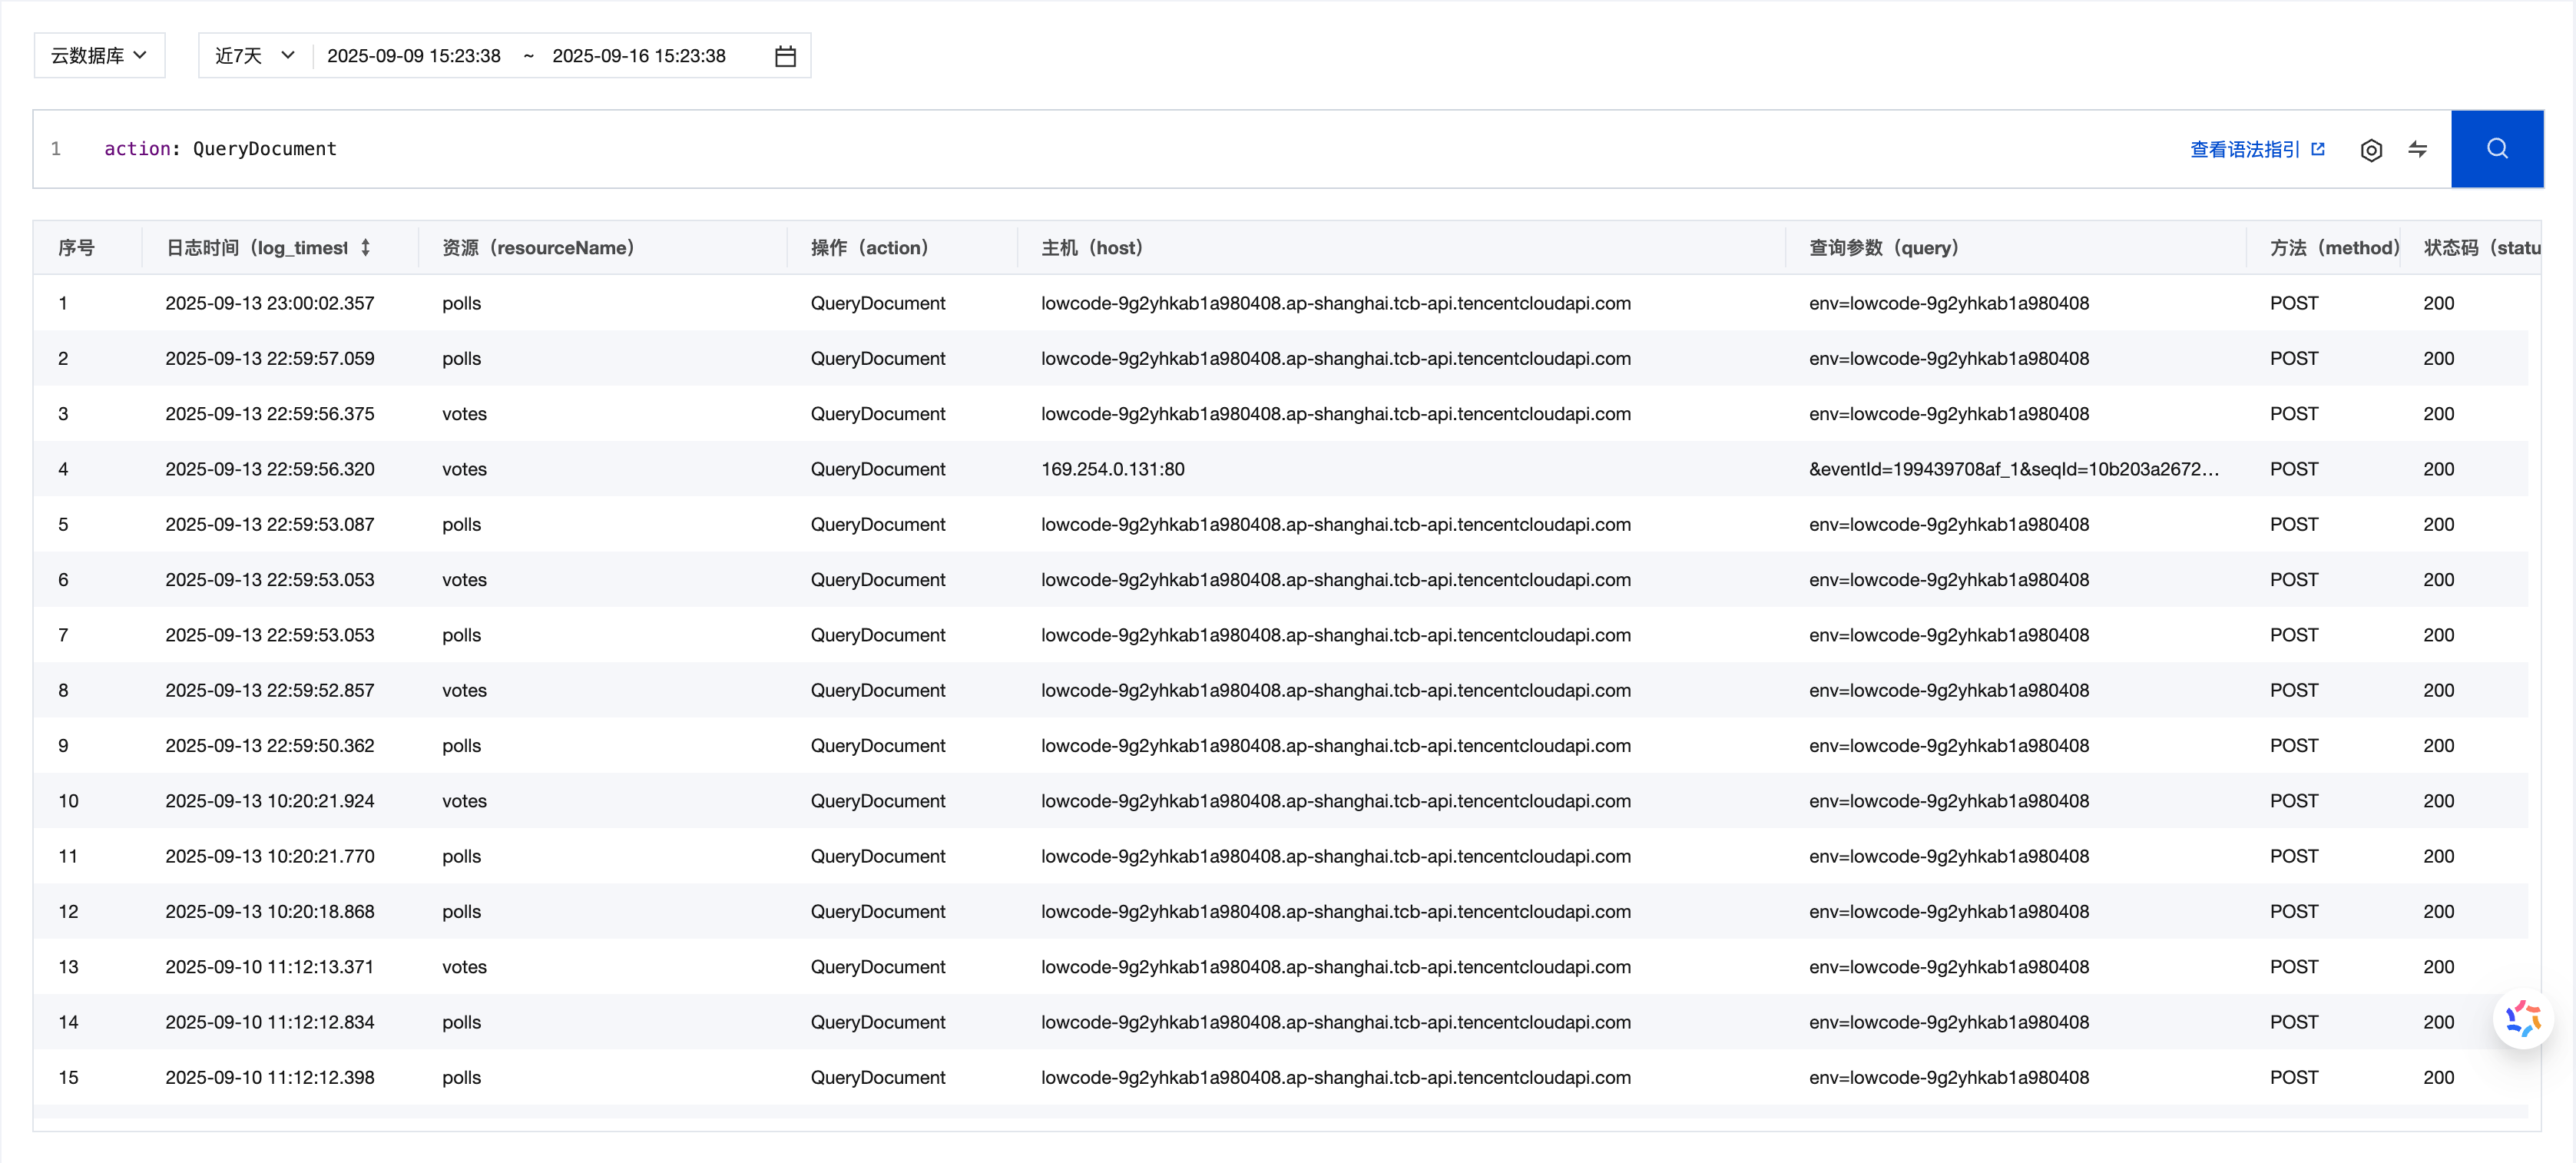
Task: Click the 169.254.0.131:80 host cell
Action: coord(1112,469)
